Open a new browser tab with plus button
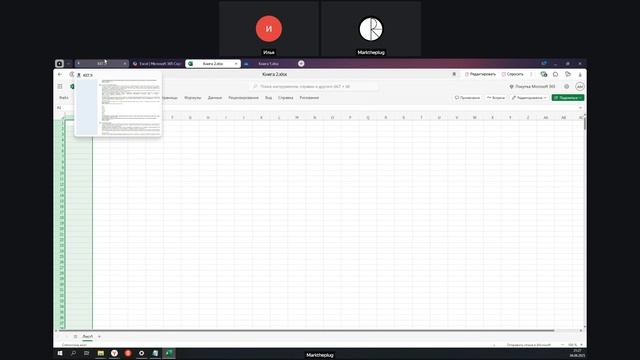640x360 pixels. point(301,63)
